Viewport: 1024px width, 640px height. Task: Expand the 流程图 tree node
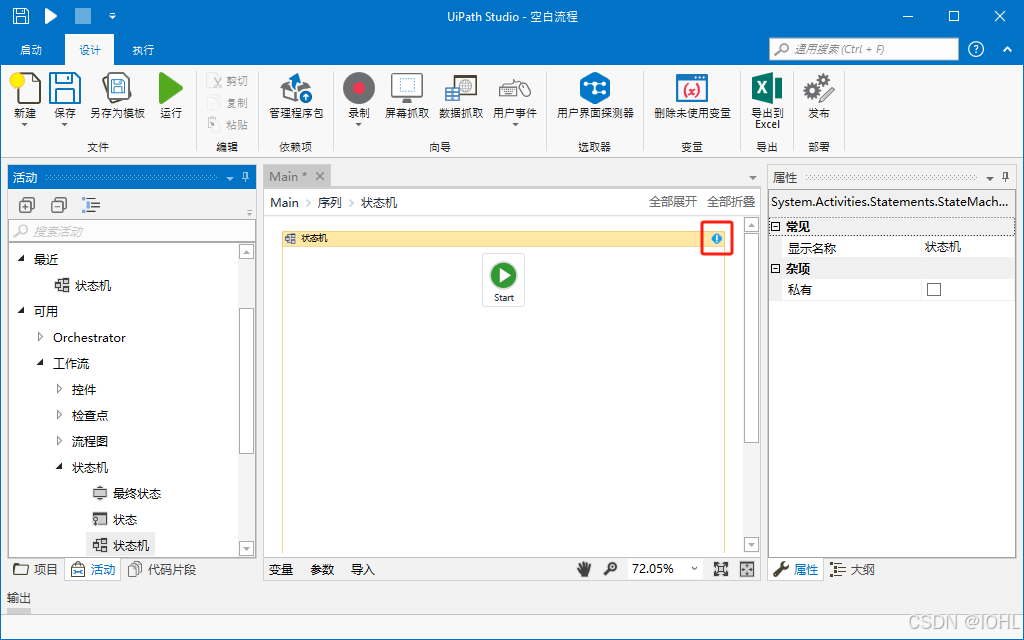coord(59,441)
